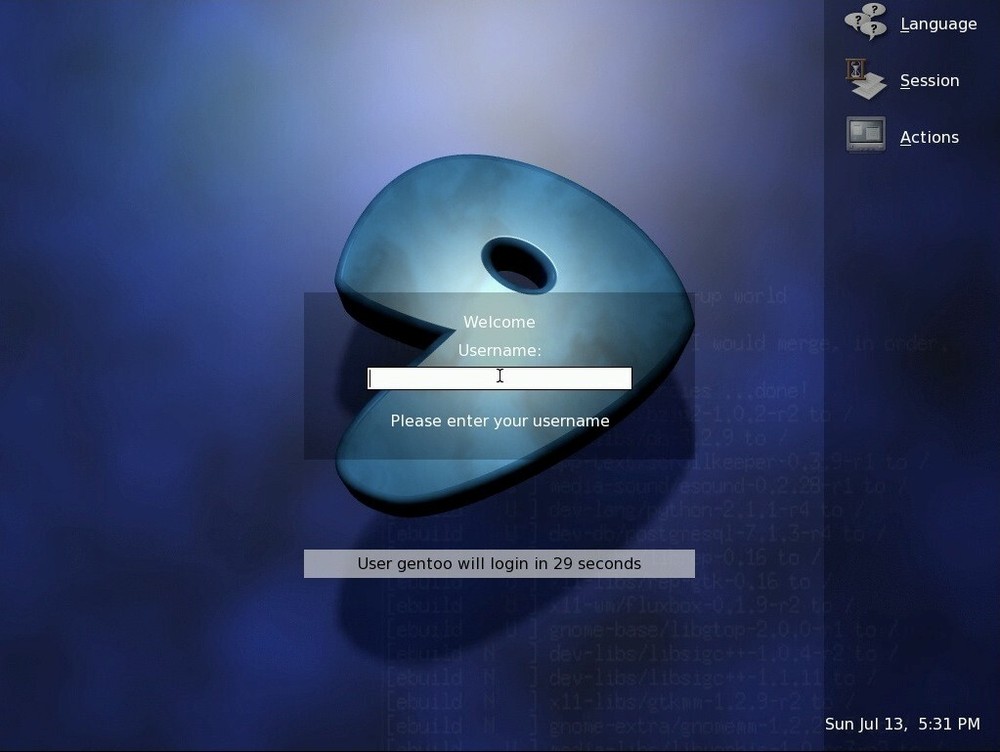The image size is (1000, 752).
Task: Click the gentoo auto-login countdown bar
Action: (x=499, y=563)
